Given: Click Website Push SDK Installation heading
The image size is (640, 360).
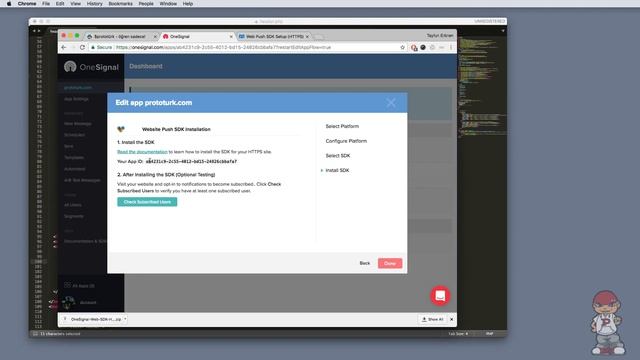Looking at the screenshot, I should pos(176,129).
